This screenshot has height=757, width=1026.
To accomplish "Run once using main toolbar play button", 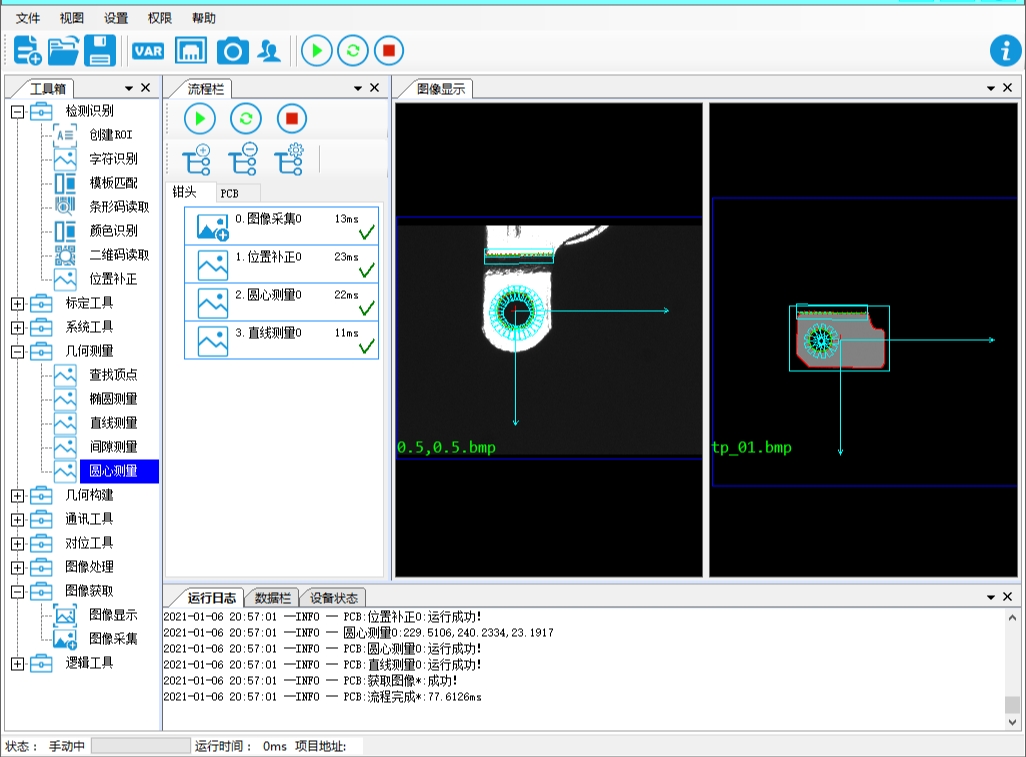I will tap(317, 50).
